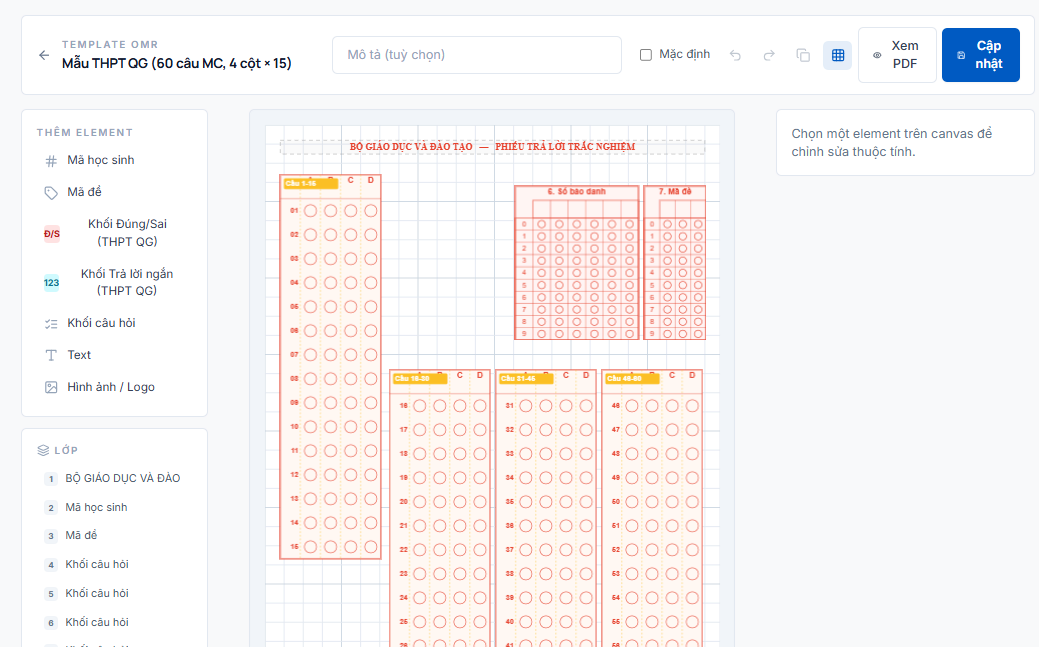Select the Câu 31-45 question block label
This screenshot has height=647, width=1039.
526,379
